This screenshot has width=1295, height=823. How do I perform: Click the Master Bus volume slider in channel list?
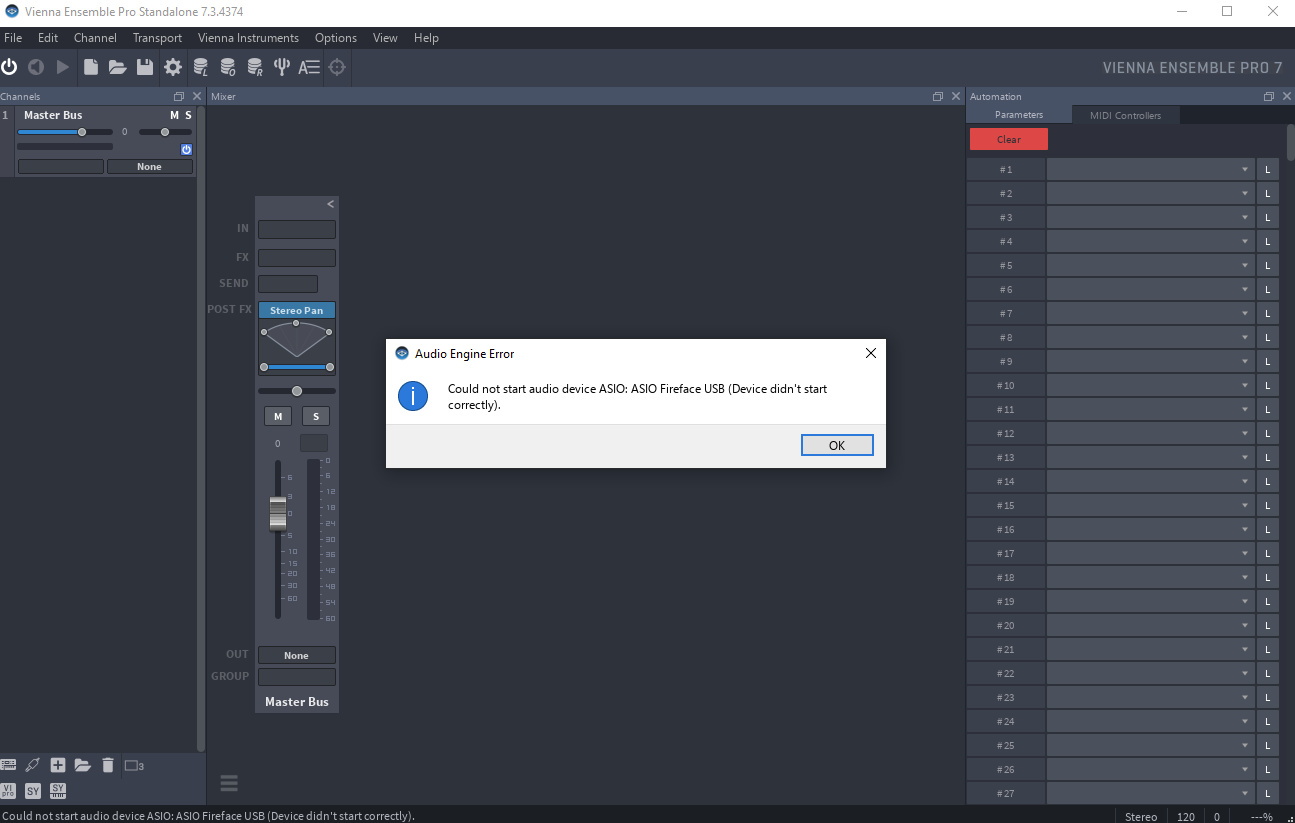[64, 132]
